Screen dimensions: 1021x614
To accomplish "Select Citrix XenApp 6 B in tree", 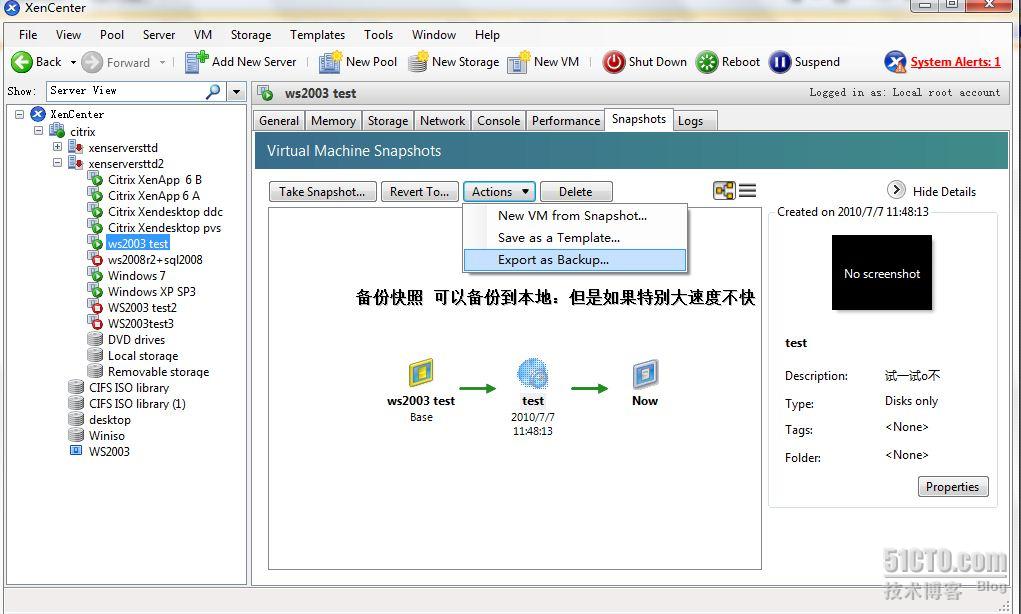I will (155, 180).
